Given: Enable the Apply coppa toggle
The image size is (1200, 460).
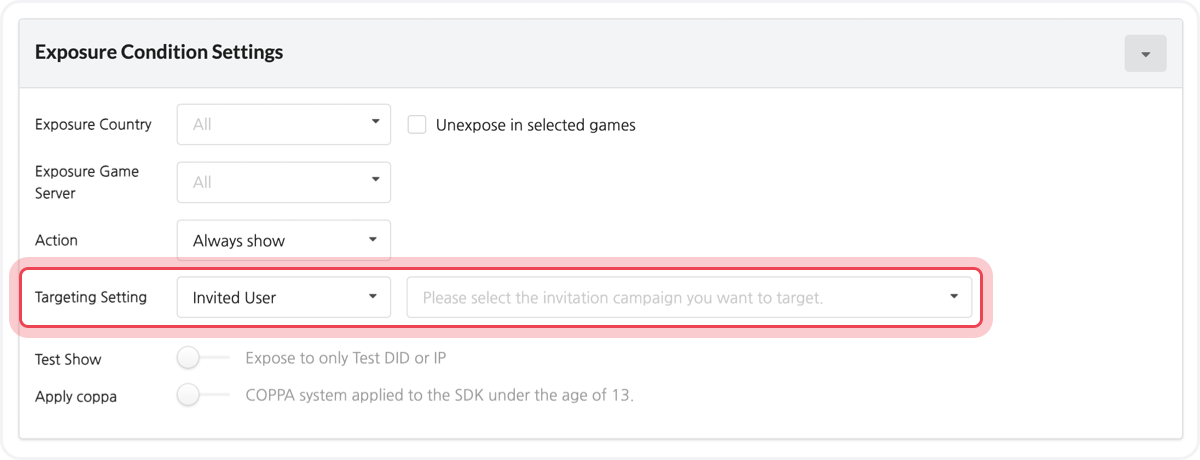Looking at the screenshot, I should click(203, 395).
